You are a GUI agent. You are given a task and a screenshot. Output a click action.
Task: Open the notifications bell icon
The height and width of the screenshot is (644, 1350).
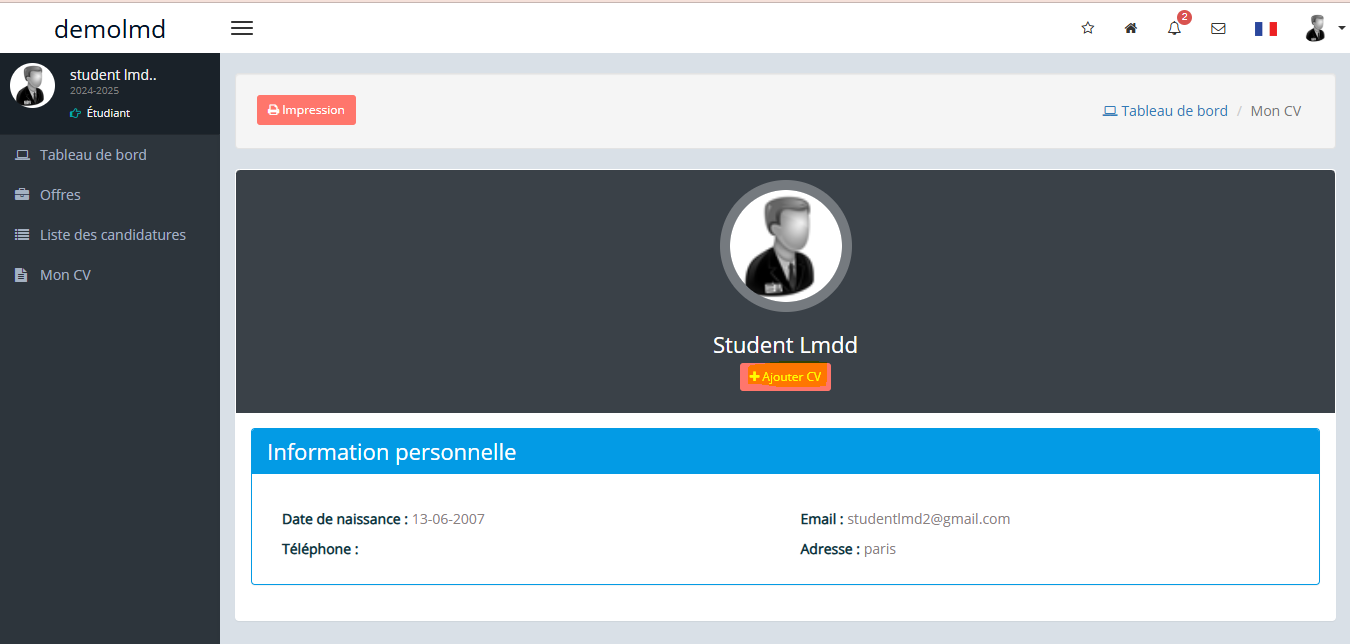click(x=1175, y=28)
